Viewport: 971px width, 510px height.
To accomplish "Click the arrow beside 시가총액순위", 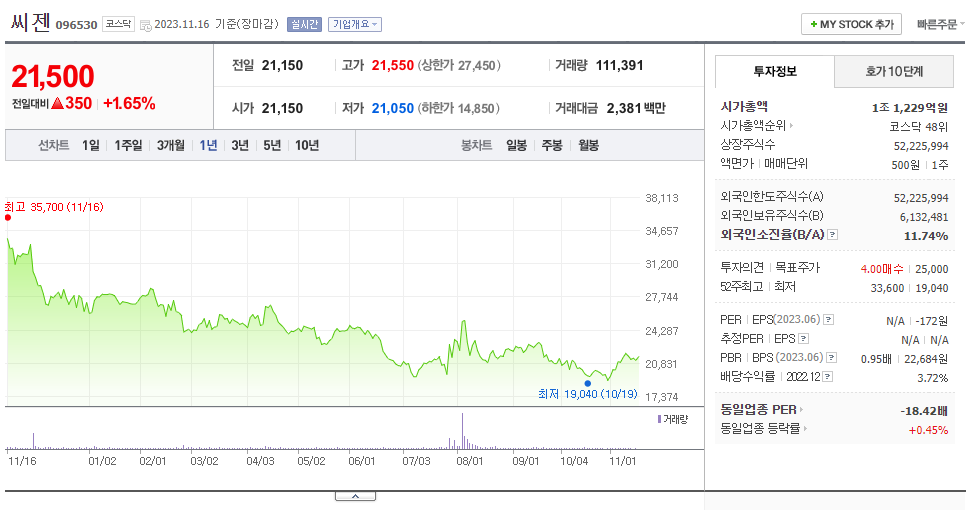I will pyautogui.click(x=791, y=126).
